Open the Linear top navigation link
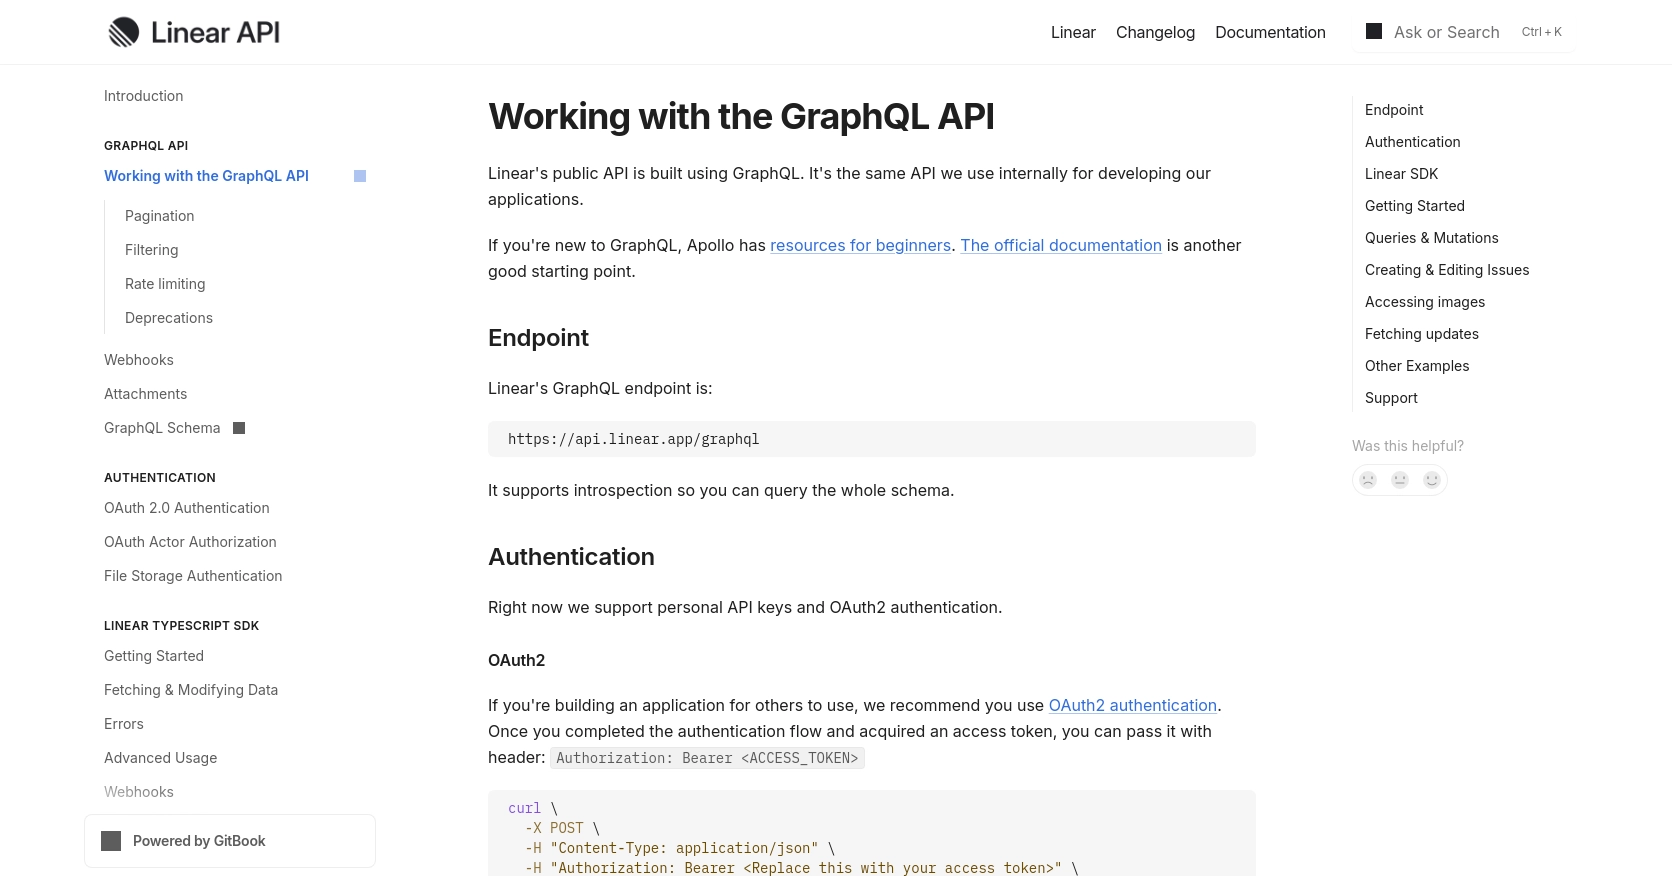 (1073, 32)
